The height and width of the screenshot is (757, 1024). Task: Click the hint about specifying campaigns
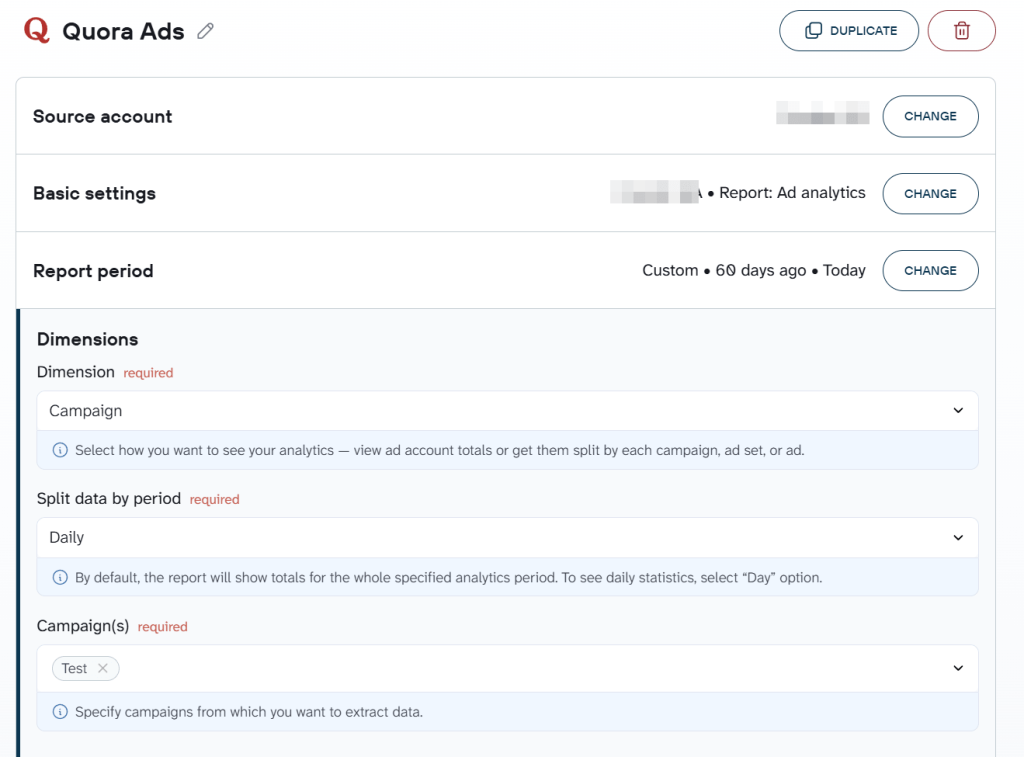[x=249, y=712]
